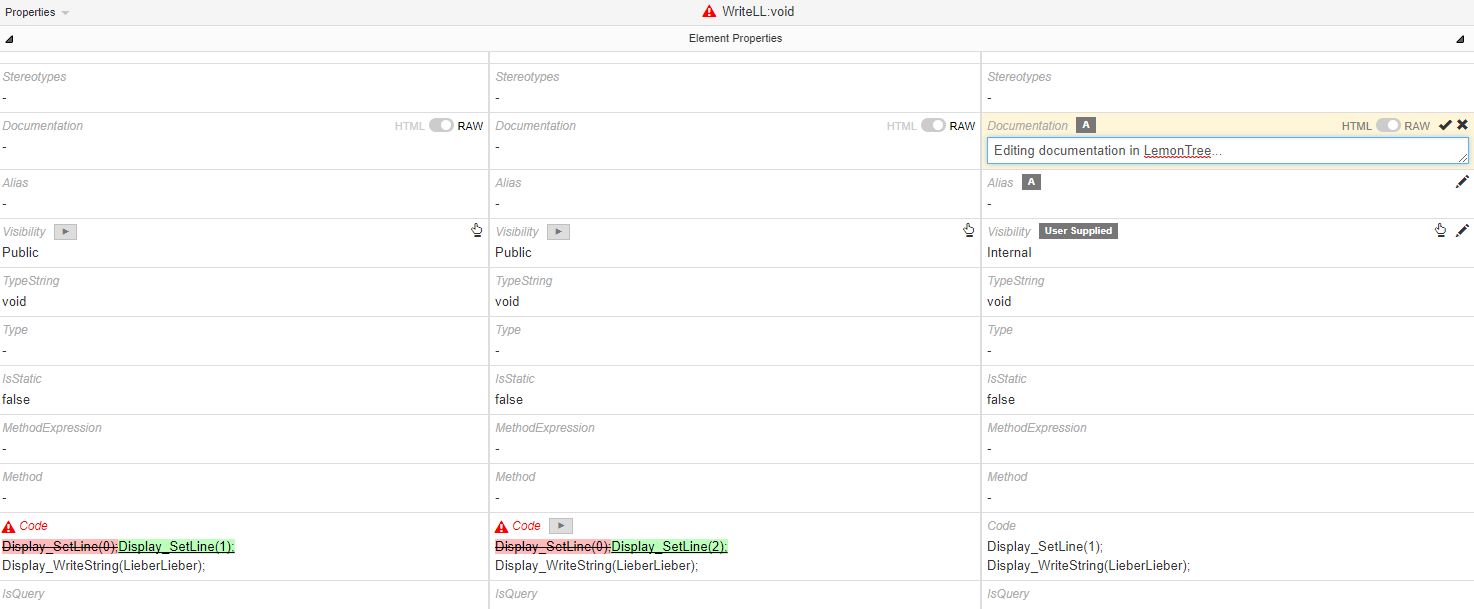
Task: Click the A badge beside the Alias label
Action: tap(1030, 182)
